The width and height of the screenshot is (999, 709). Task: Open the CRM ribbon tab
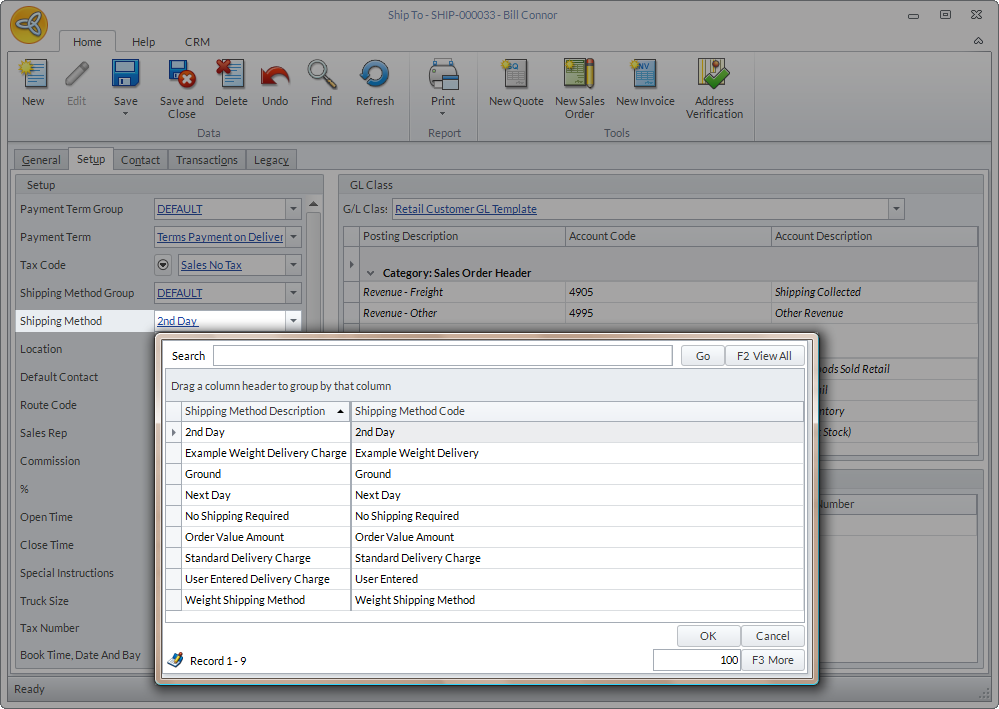click(197, 42)
